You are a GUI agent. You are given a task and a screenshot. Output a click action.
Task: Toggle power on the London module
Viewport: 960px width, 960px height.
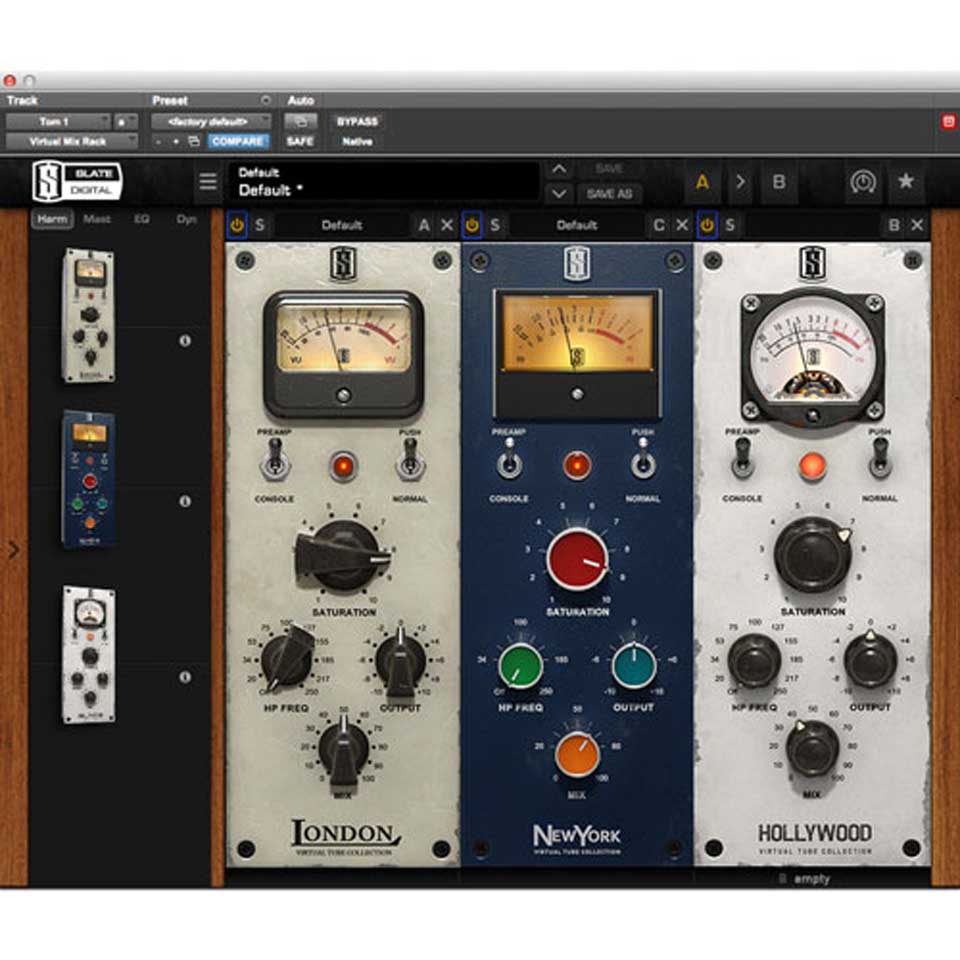pos(237,225)
